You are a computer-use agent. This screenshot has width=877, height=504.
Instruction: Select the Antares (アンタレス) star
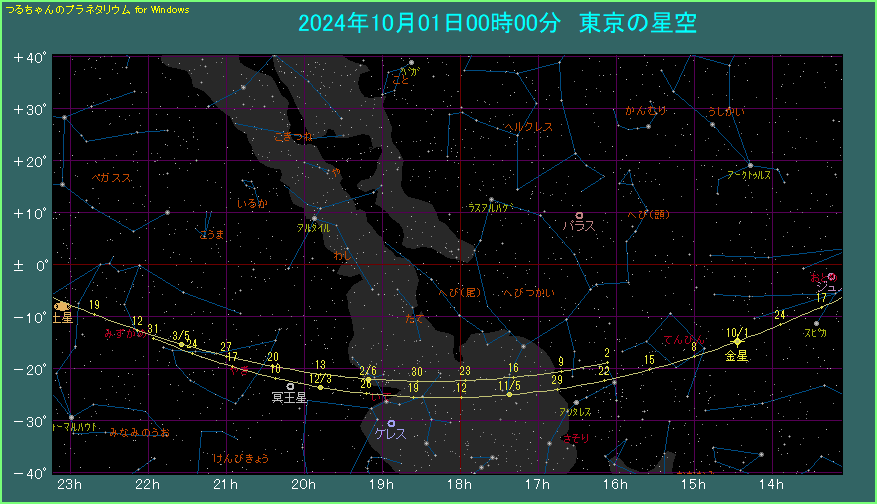coord(576,403)
